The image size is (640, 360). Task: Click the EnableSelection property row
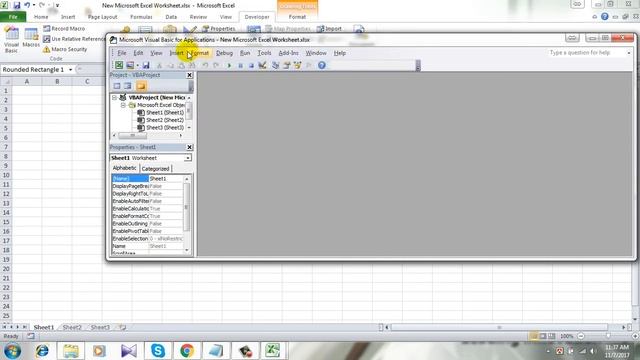point(147,238)
